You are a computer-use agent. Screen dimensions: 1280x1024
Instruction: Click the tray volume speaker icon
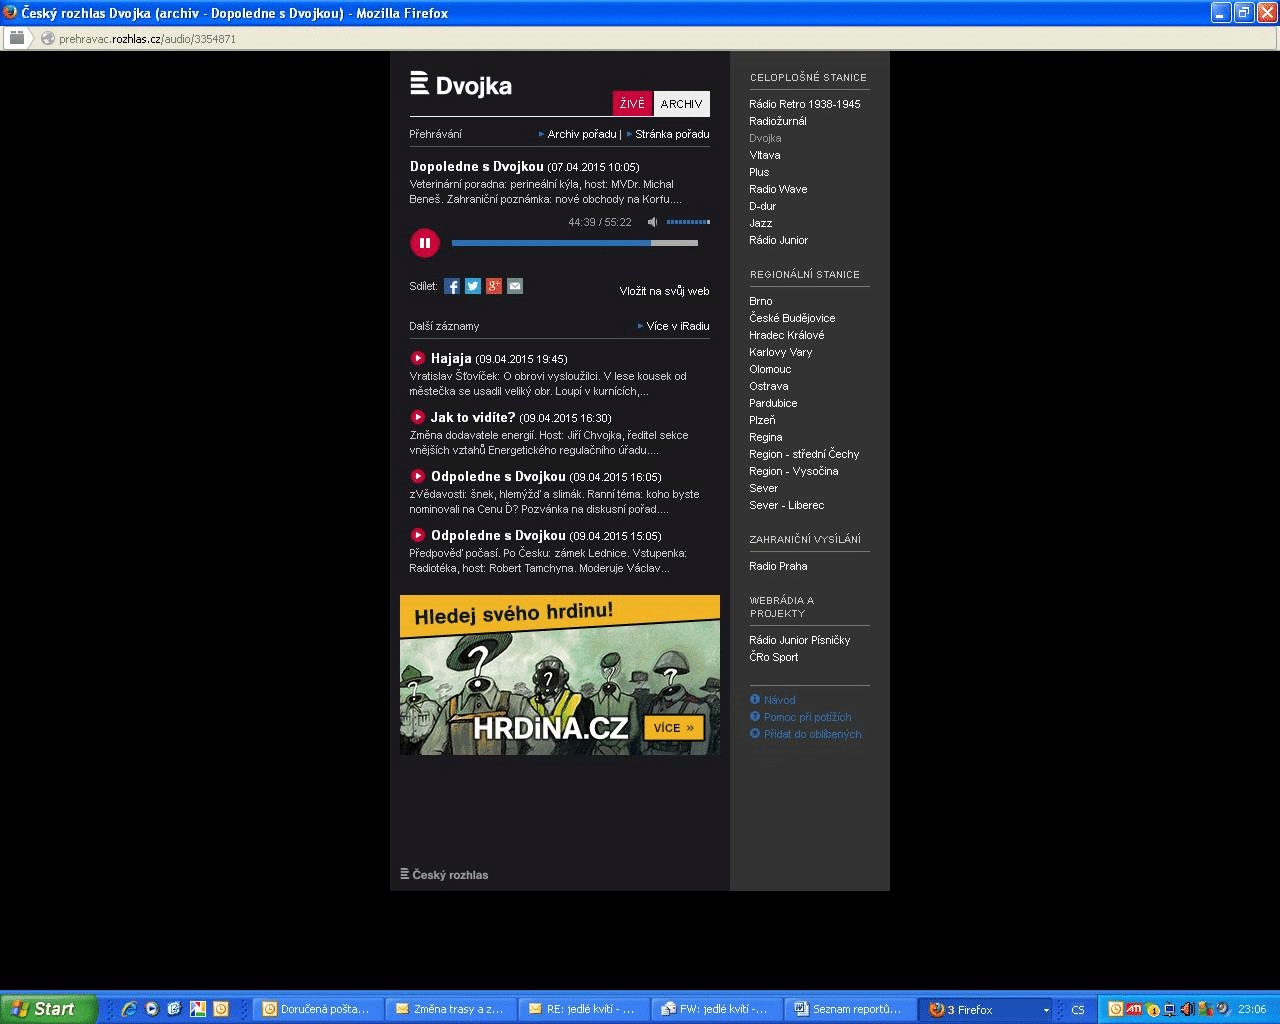pyautogui.click(x=1187, y=1009)
